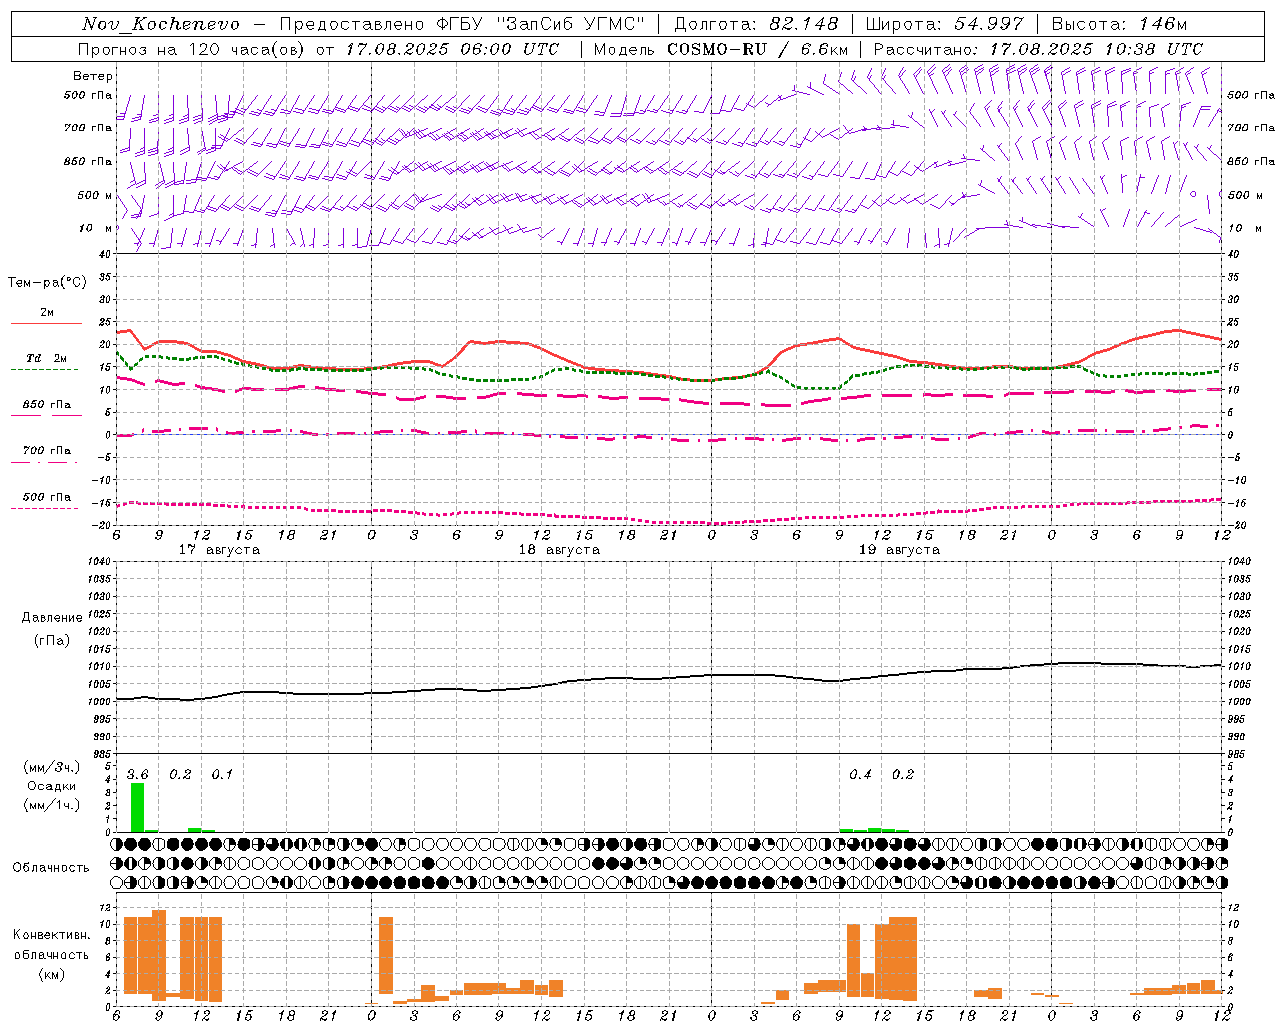Click the '700 гПа' temperature legend entry
Viewport: 1280px width, 1024px height.
click(47, 451)
